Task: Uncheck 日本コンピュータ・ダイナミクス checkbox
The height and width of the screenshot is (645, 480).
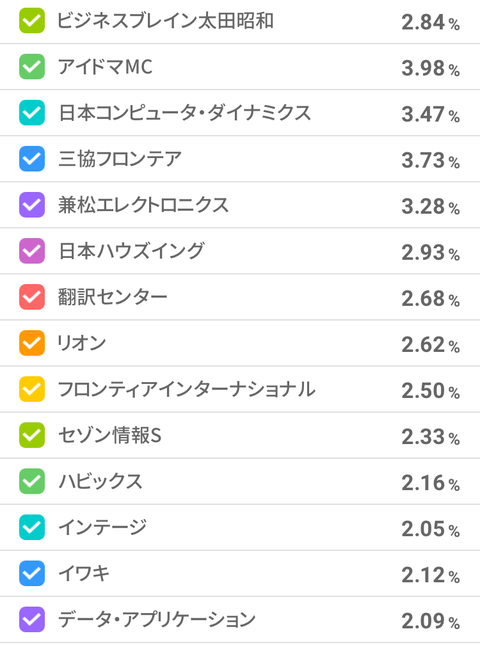Action: [x=32, y=113]
